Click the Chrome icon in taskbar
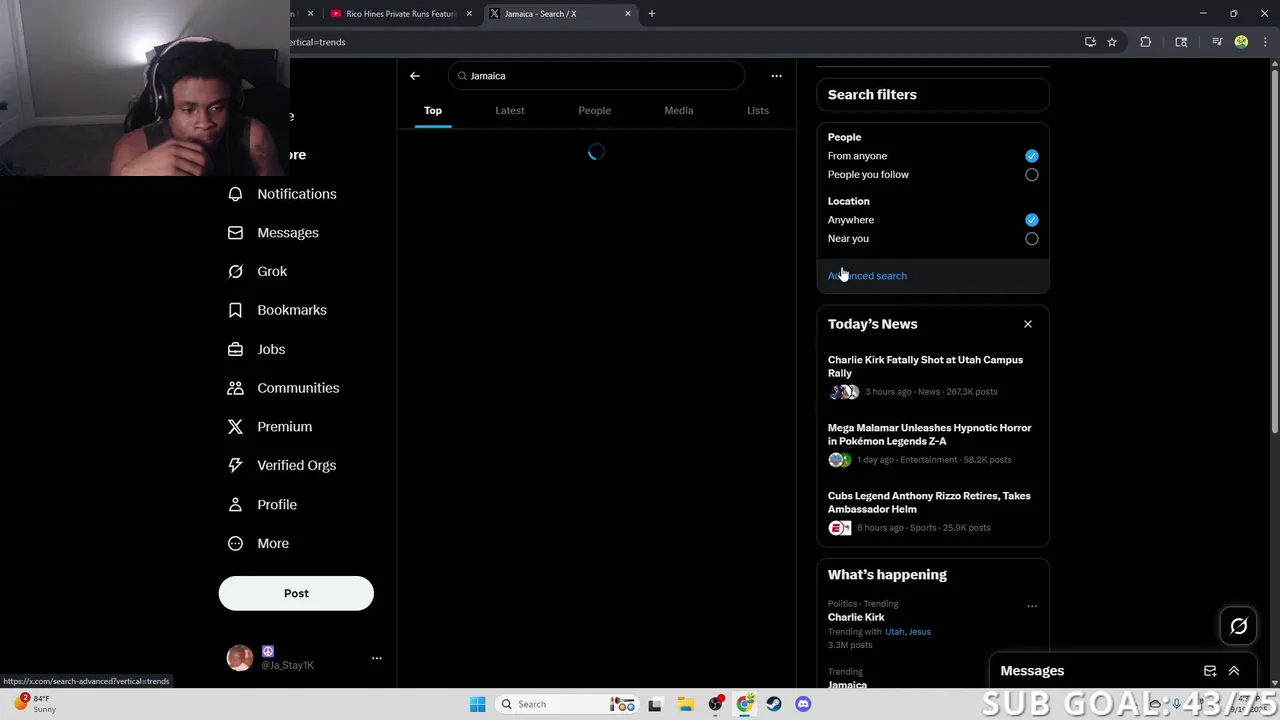The height and width of the screenshot is (720, 1280). (x=745, y=704)
